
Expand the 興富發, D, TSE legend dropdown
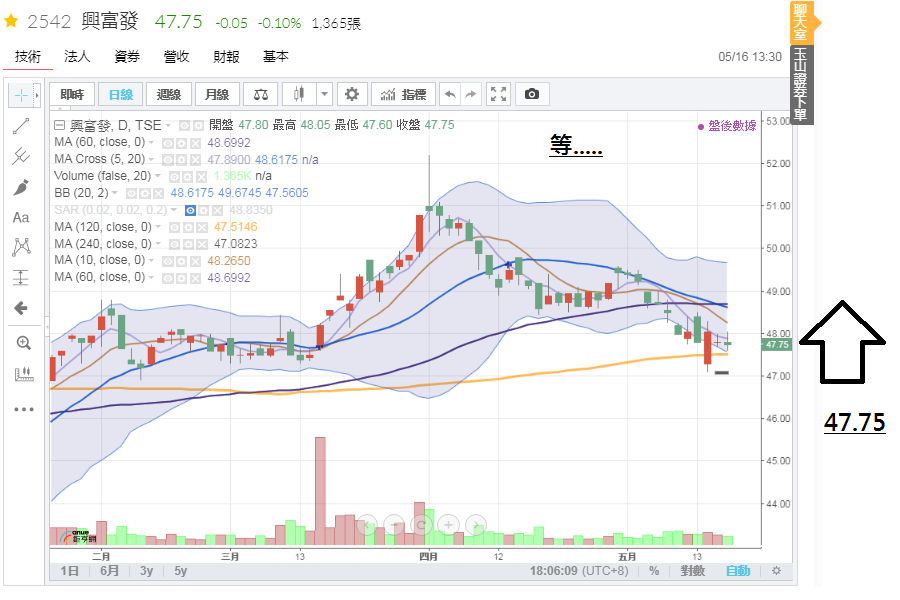click(168, 125)
